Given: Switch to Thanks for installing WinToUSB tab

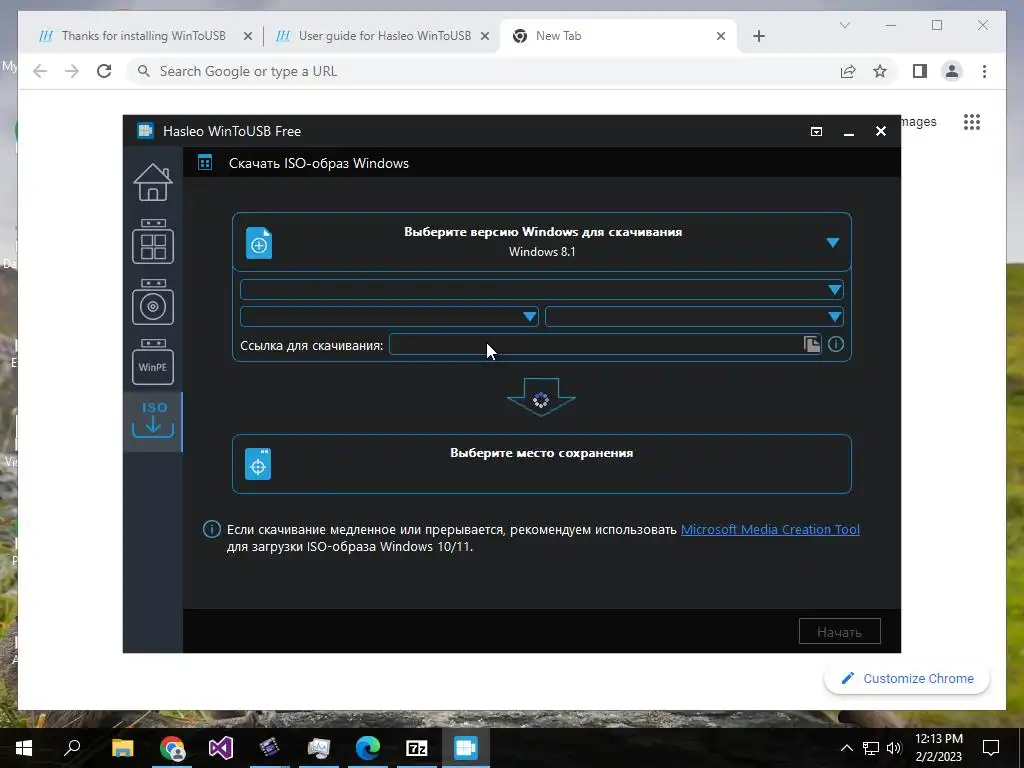Looking at the screenshot, I should coord(144,36).
